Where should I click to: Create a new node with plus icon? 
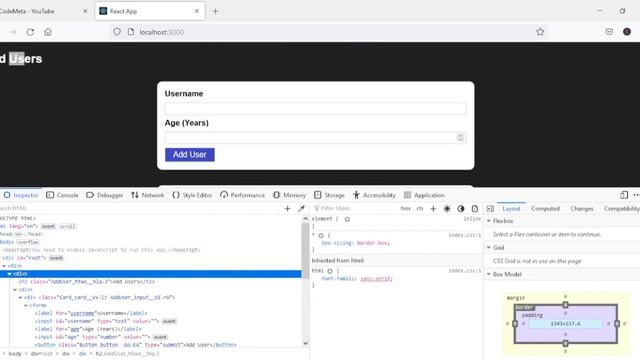click(287, 209)
